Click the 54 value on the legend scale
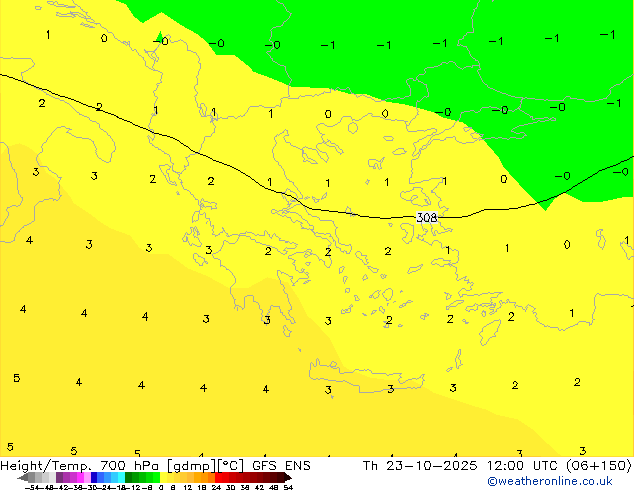 point(288,487)
